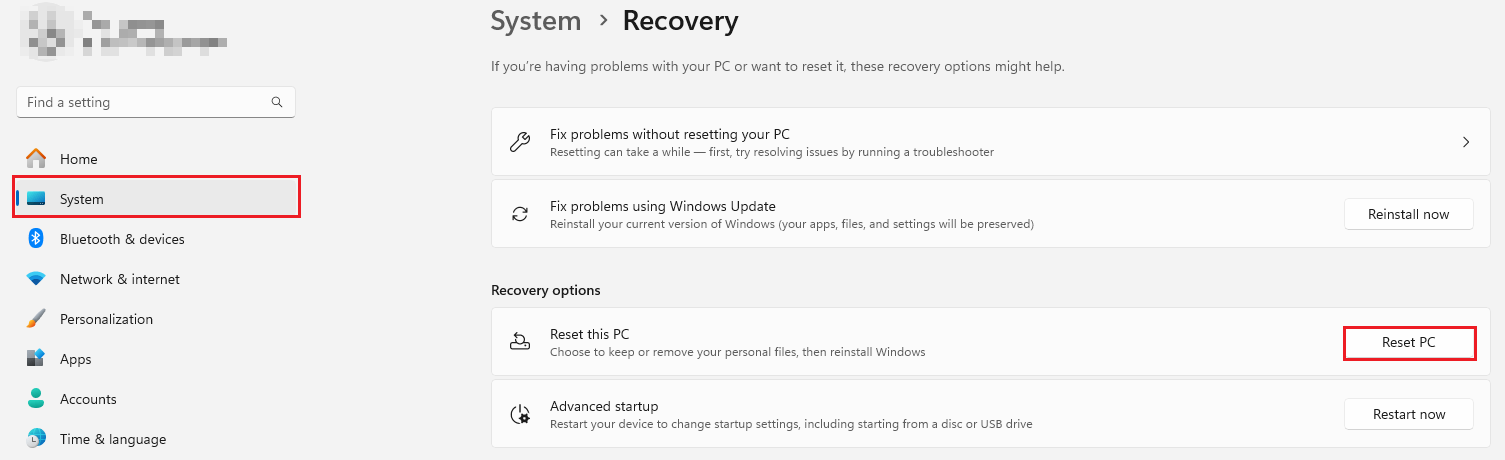Click the Network wifi icon
The image size is (1505, 460).
coord(36,279)
